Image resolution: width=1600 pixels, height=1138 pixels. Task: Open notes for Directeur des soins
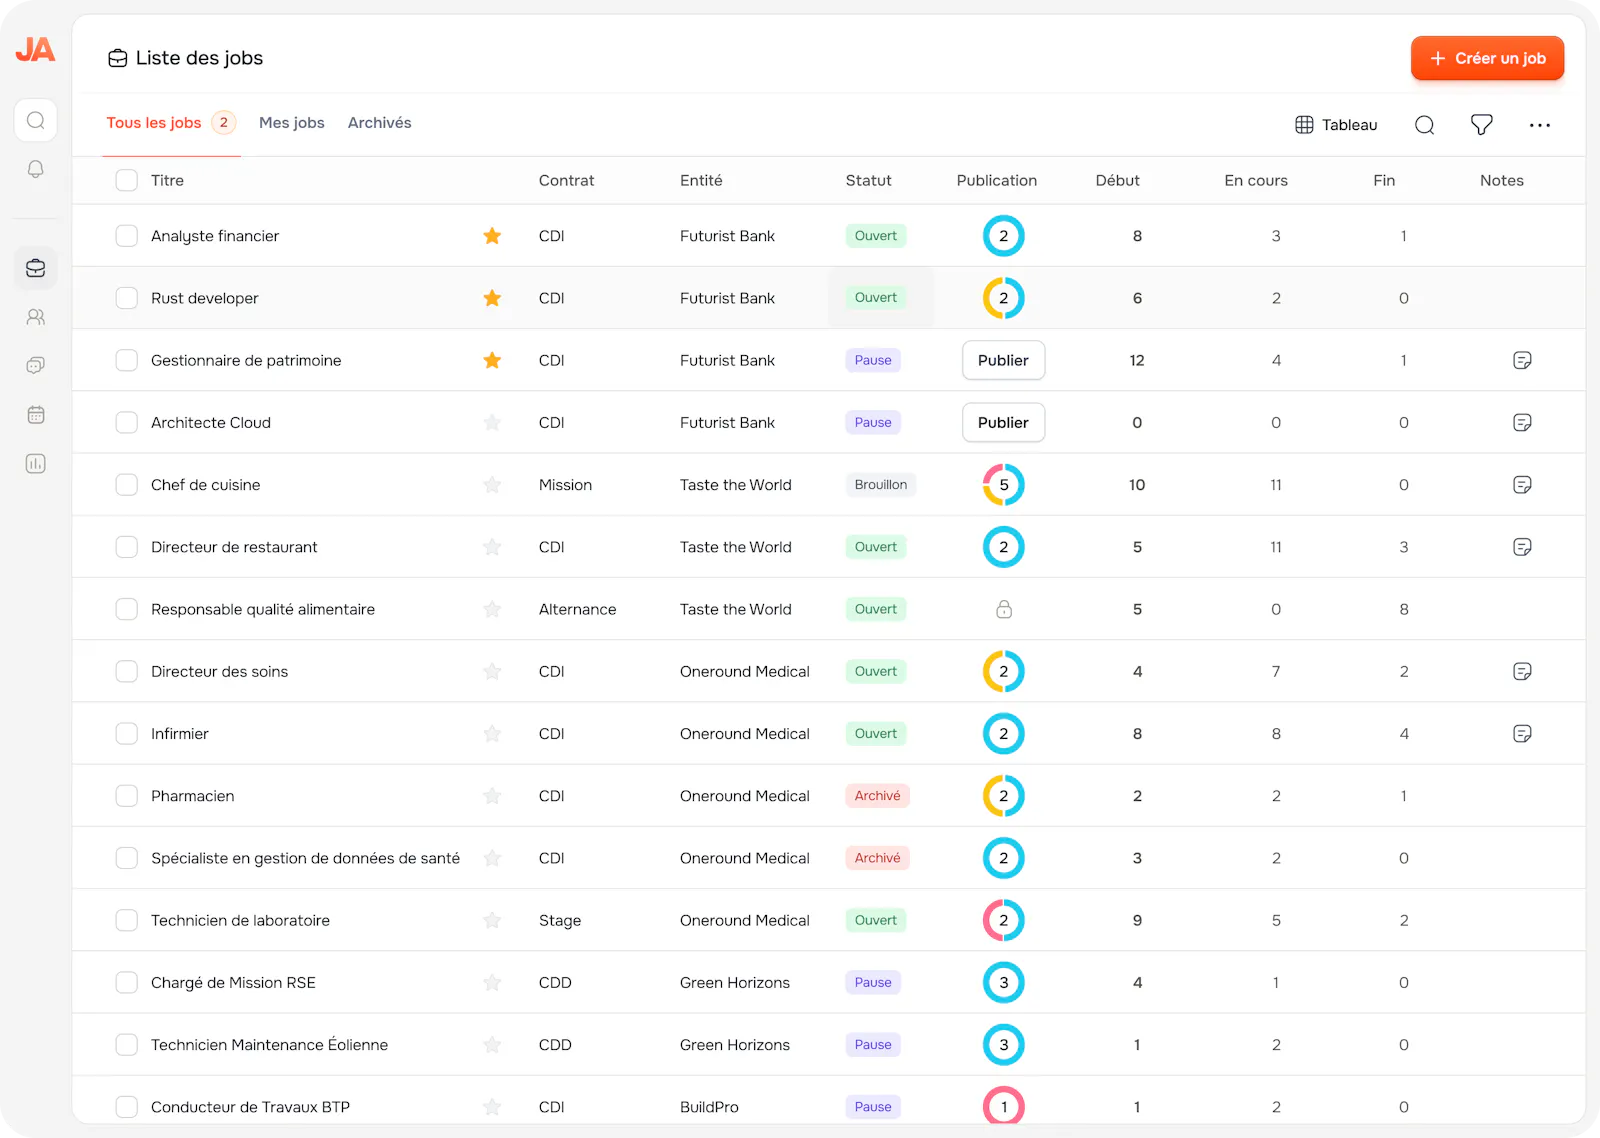pyautogui.click(x=1522, y=671)
